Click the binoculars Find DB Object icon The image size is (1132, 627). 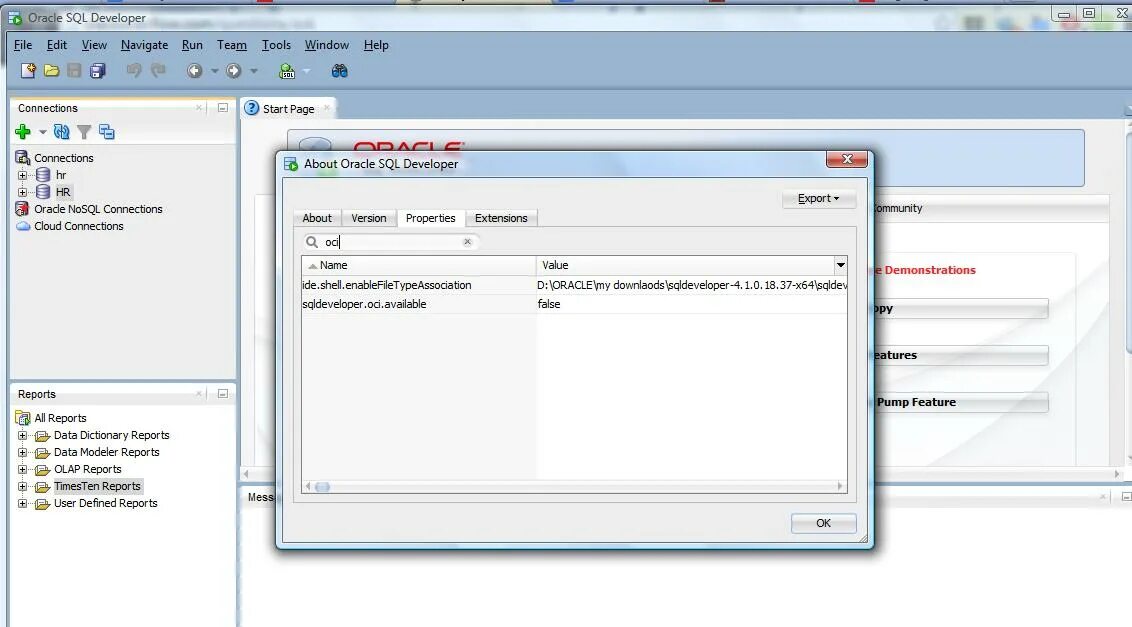pyautogui.click(x=339, y=71)
